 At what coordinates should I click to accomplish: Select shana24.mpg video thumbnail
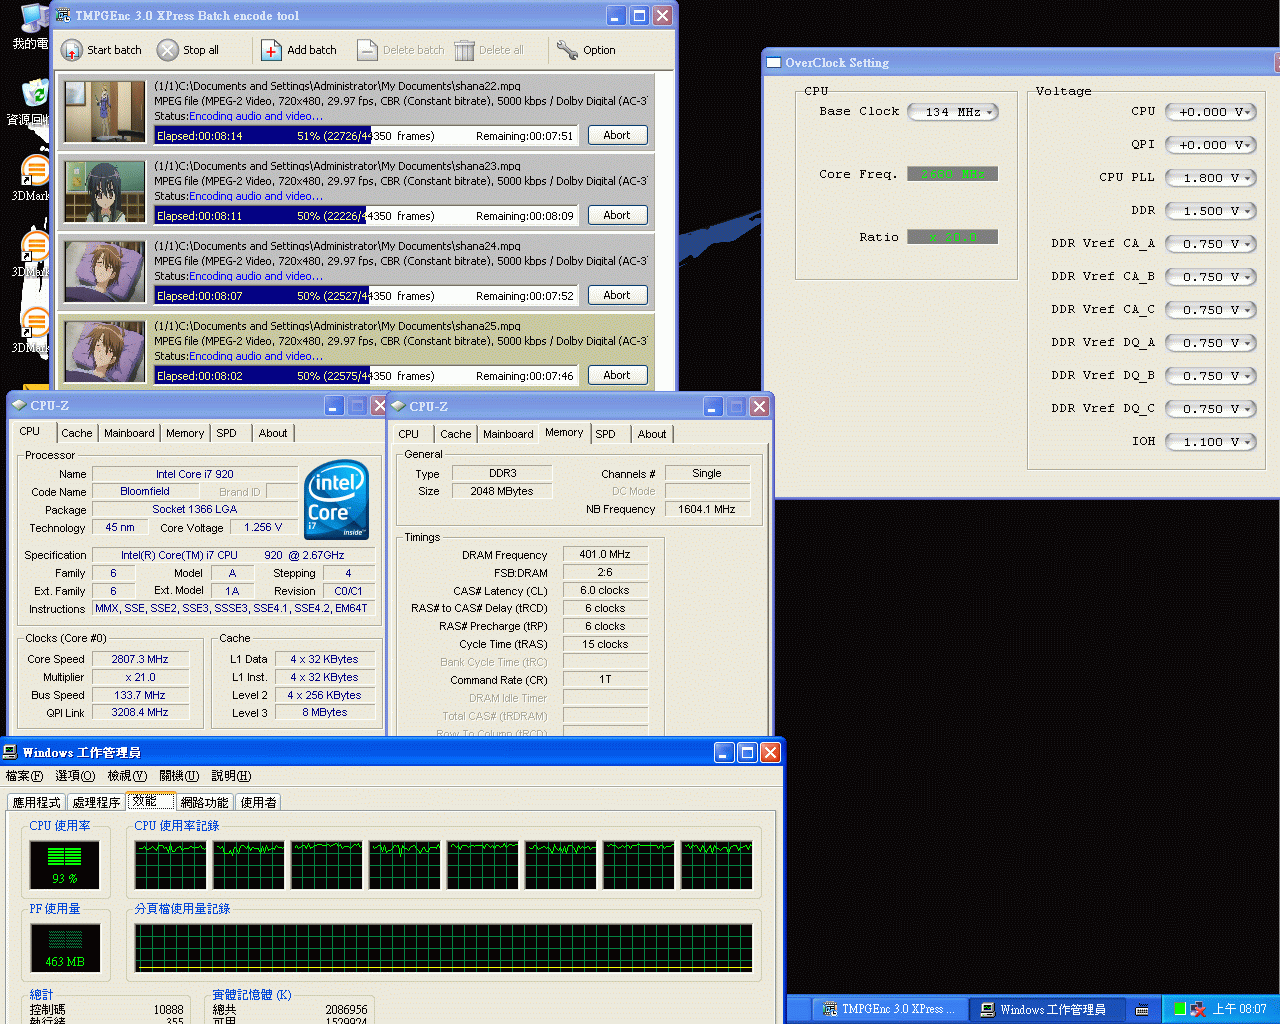(105, 271)
